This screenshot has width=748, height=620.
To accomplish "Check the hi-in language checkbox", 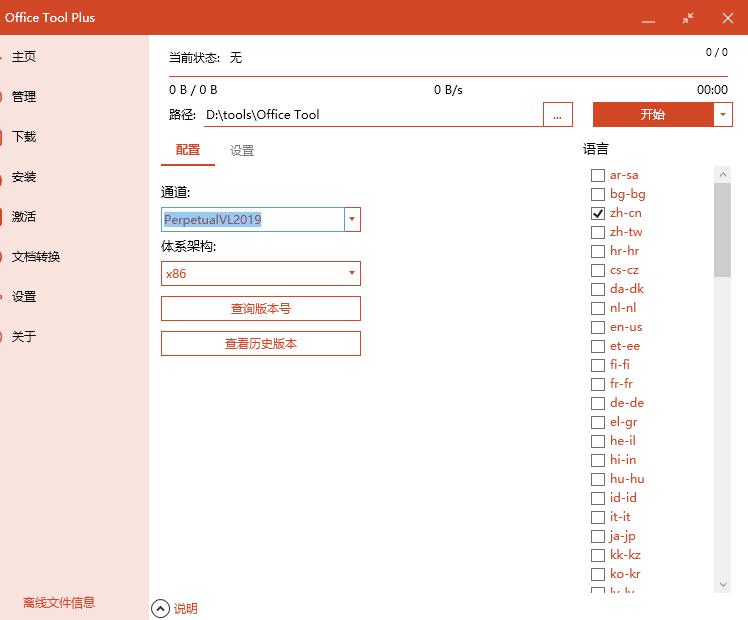I will [598, 460].
